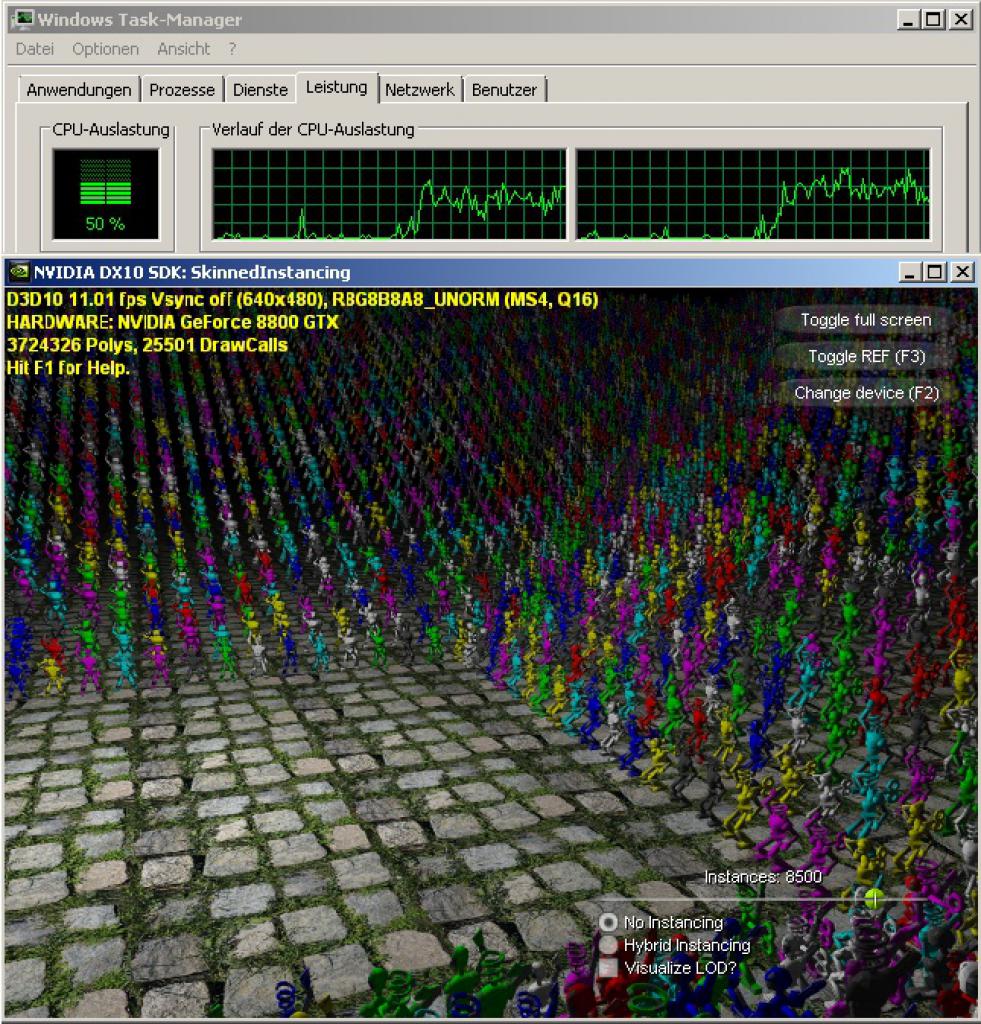Switch to the Benutzer tab
Viewport: 981px width, 1024px height.
coord(504,89)
